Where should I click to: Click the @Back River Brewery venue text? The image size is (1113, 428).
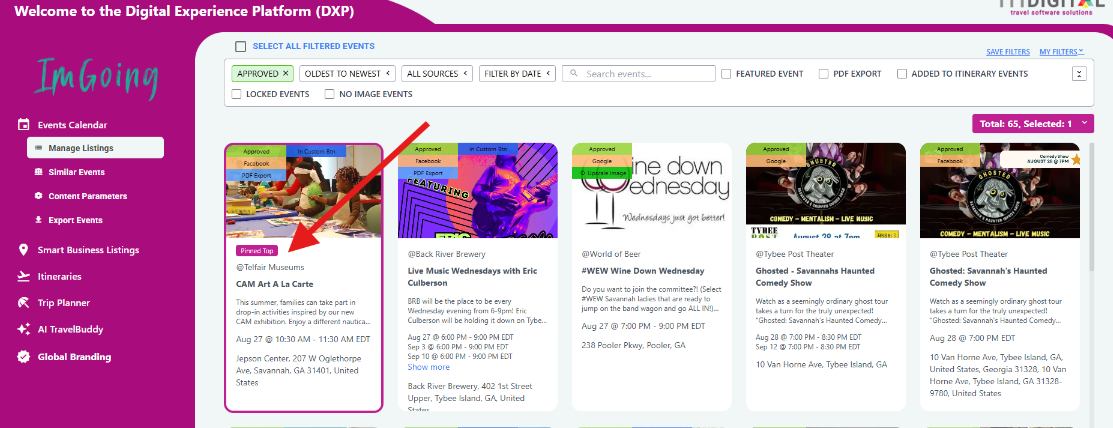point(446,254)
